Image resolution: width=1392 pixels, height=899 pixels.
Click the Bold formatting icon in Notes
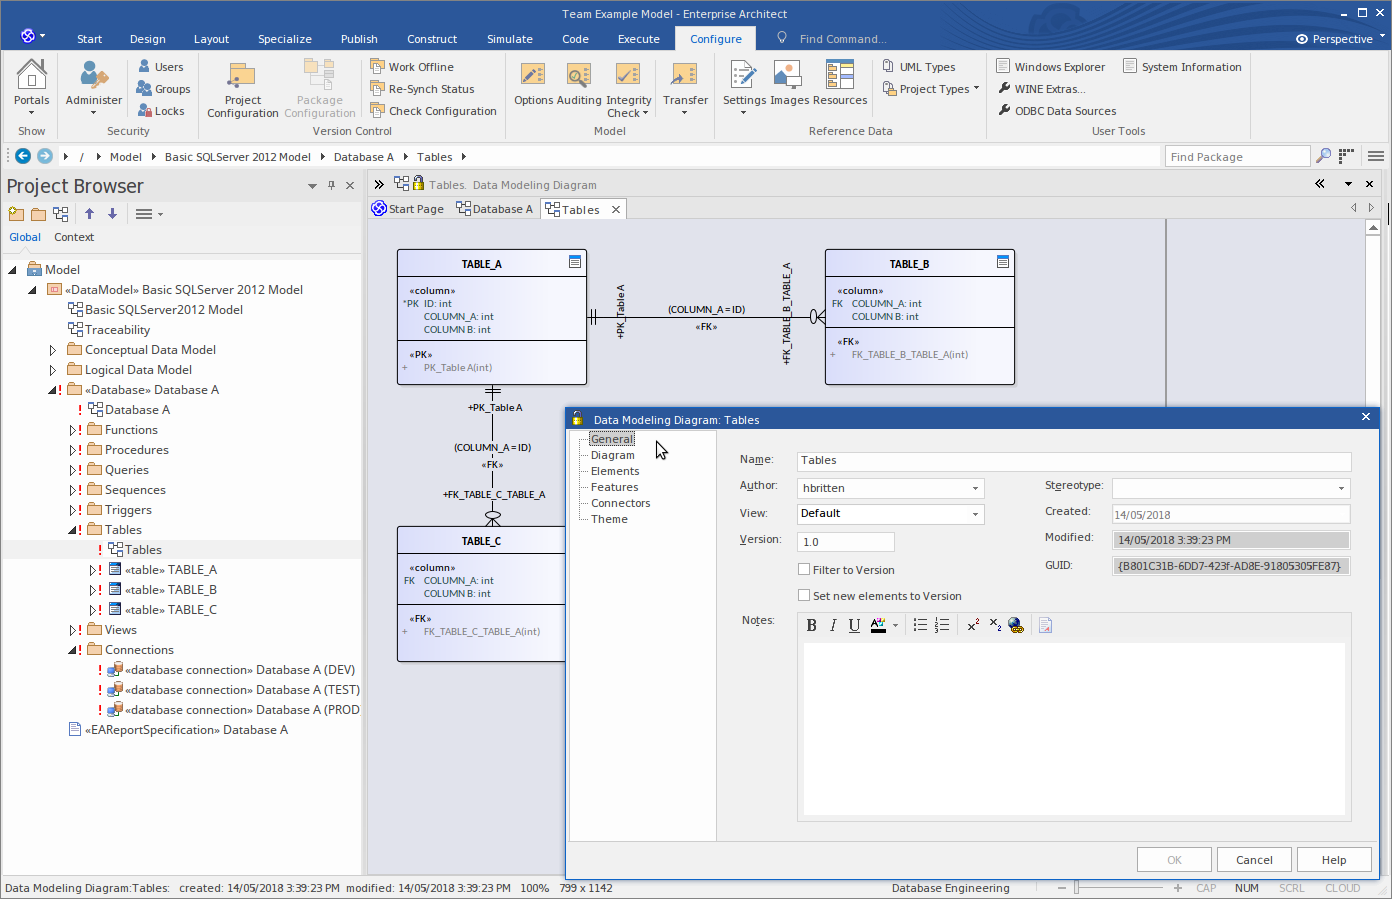point(811,625)
